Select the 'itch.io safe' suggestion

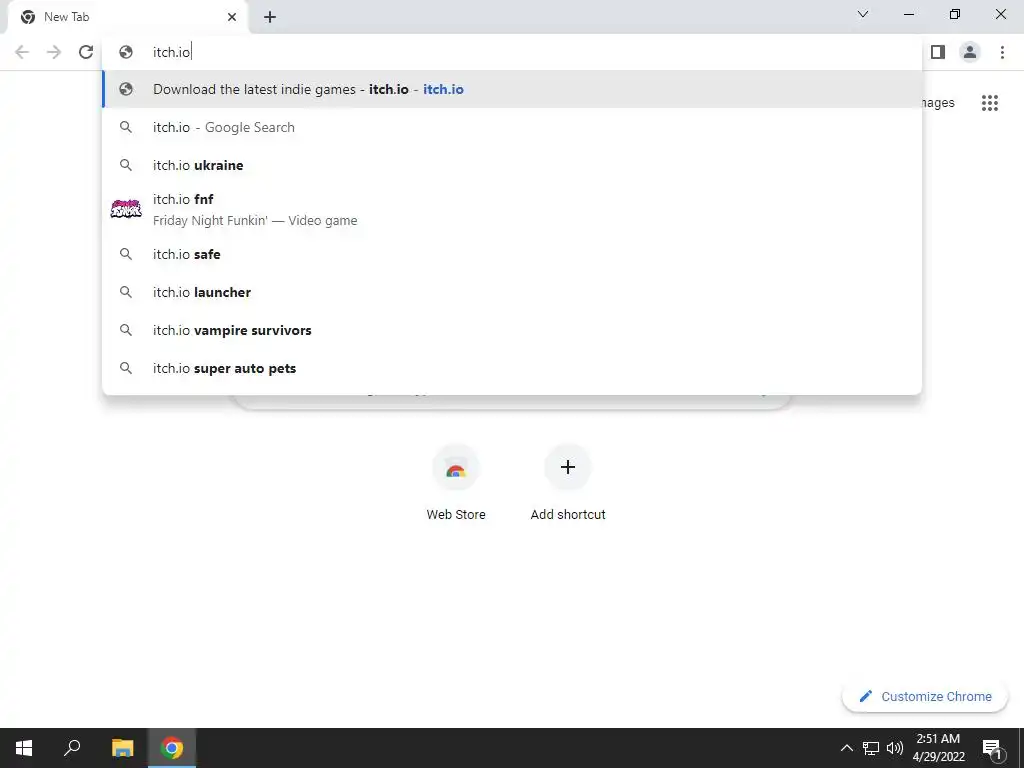click(x=513, y=254)
